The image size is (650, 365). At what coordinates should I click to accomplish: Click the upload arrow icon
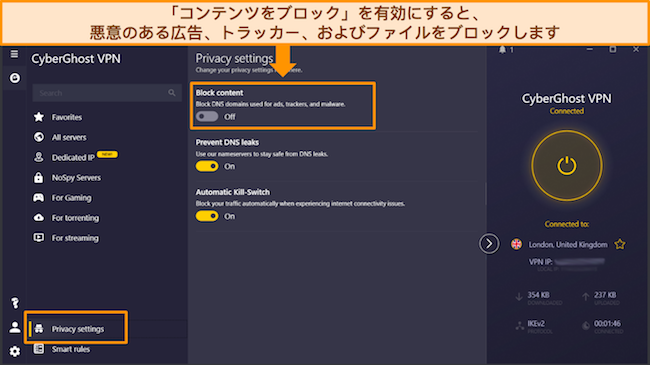[585, 297]
